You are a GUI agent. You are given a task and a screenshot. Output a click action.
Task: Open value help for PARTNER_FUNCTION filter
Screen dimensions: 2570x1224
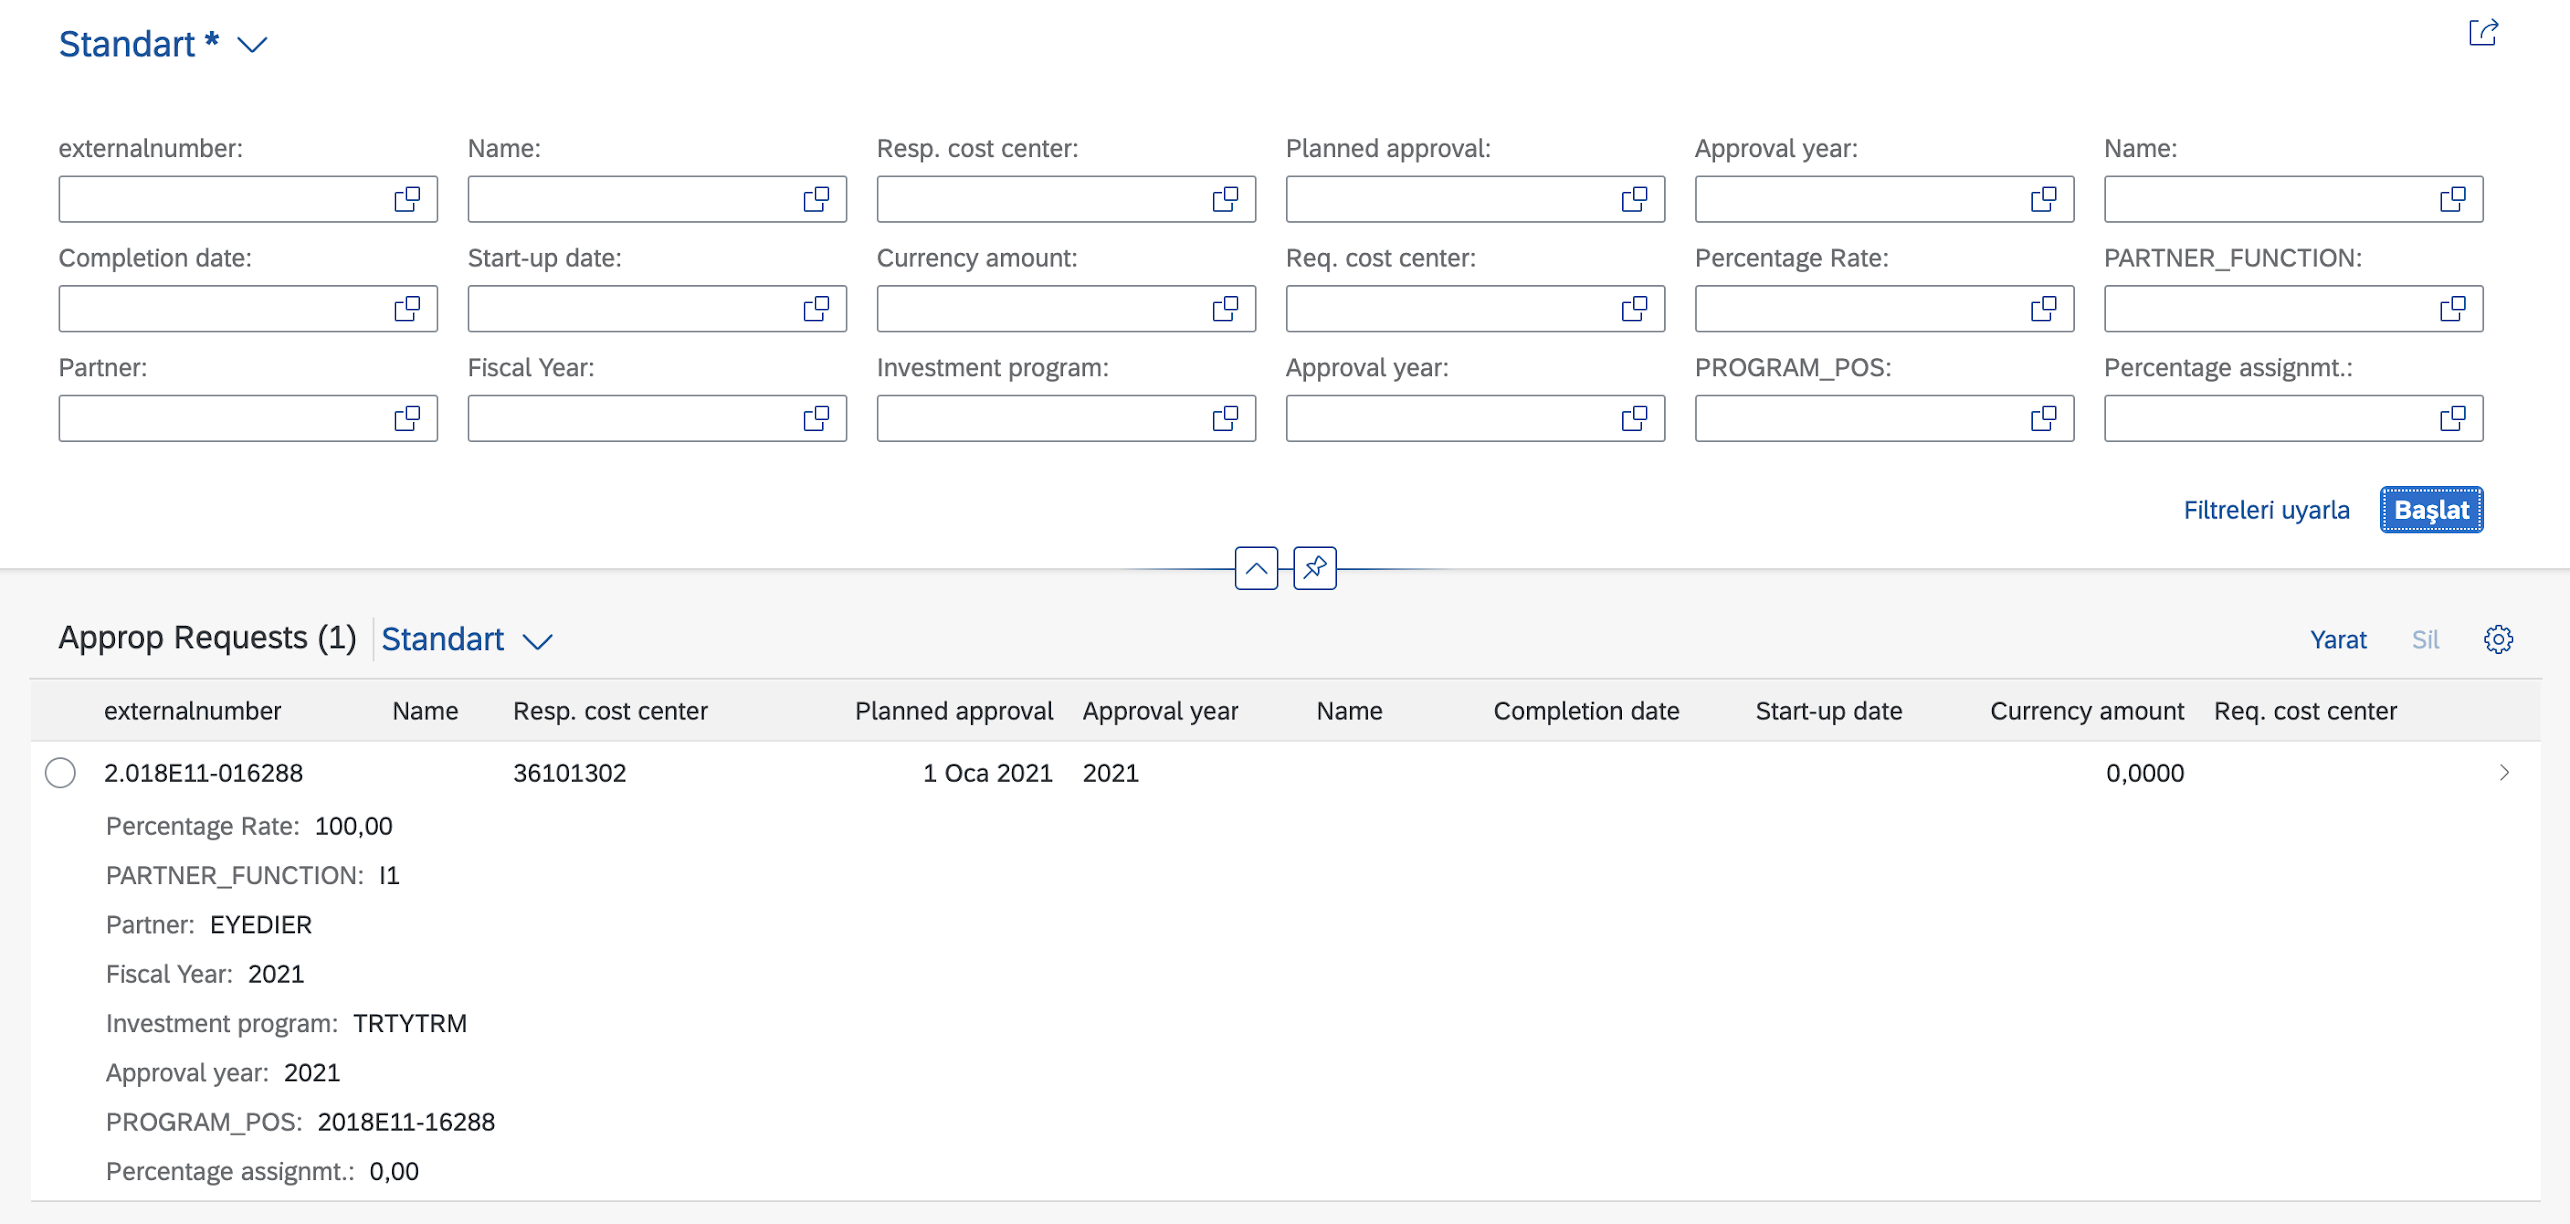[2452, 309]
